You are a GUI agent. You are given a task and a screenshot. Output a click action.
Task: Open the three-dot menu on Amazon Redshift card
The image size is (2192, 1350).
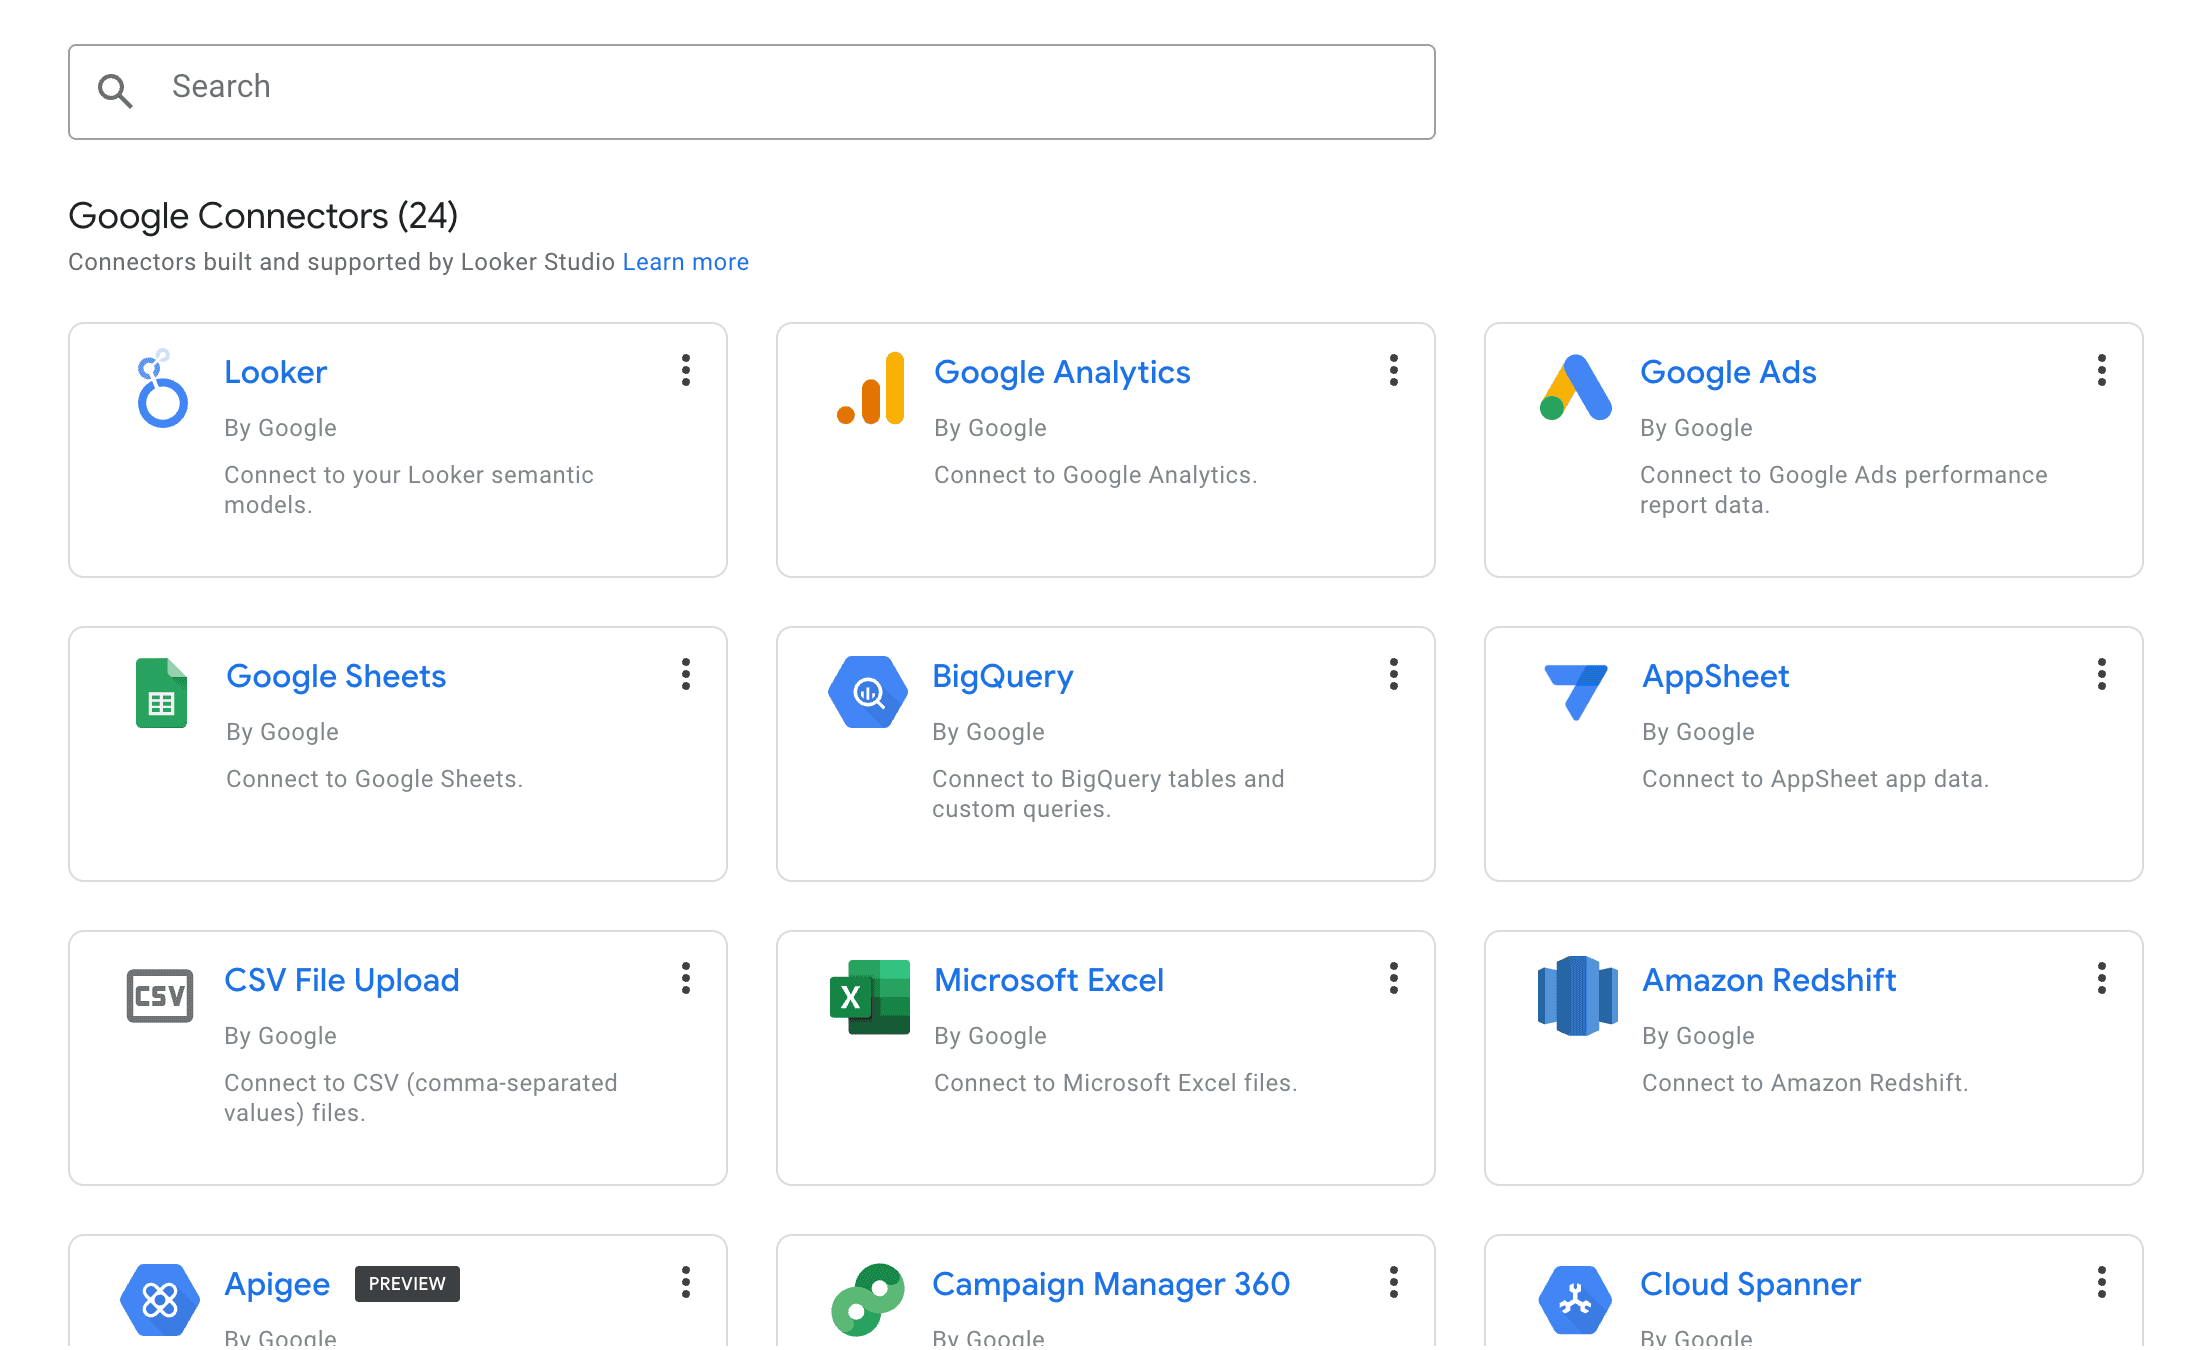(x=2102, y=978)
